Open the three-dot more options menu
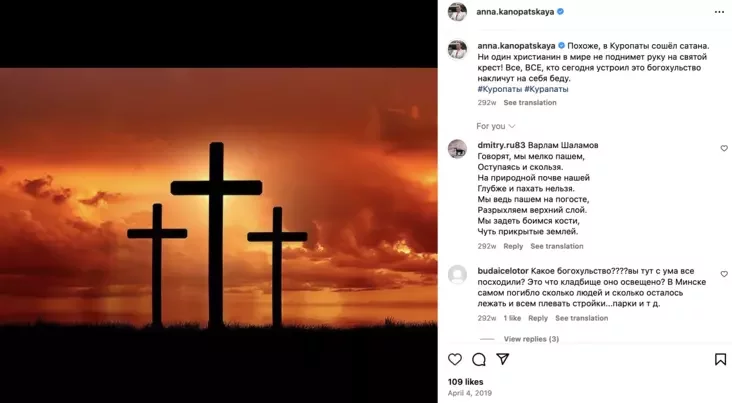Image resolution: width=732 pixels, height=403 pixels. [x=719, y=12]
